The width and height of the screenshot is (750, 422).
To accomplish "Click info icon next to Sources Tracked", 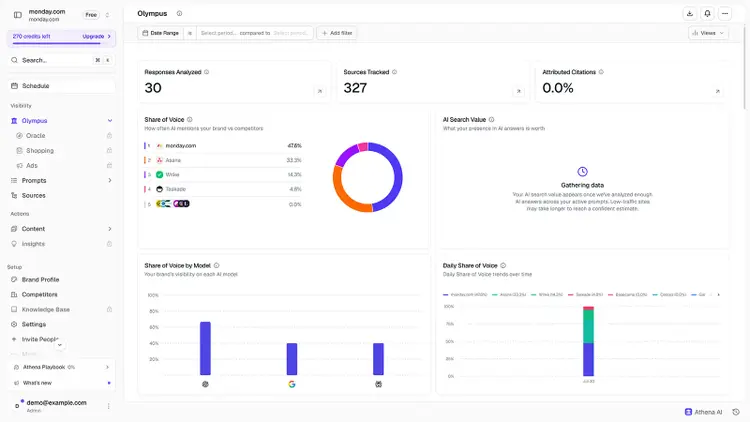I will (395, 72).
